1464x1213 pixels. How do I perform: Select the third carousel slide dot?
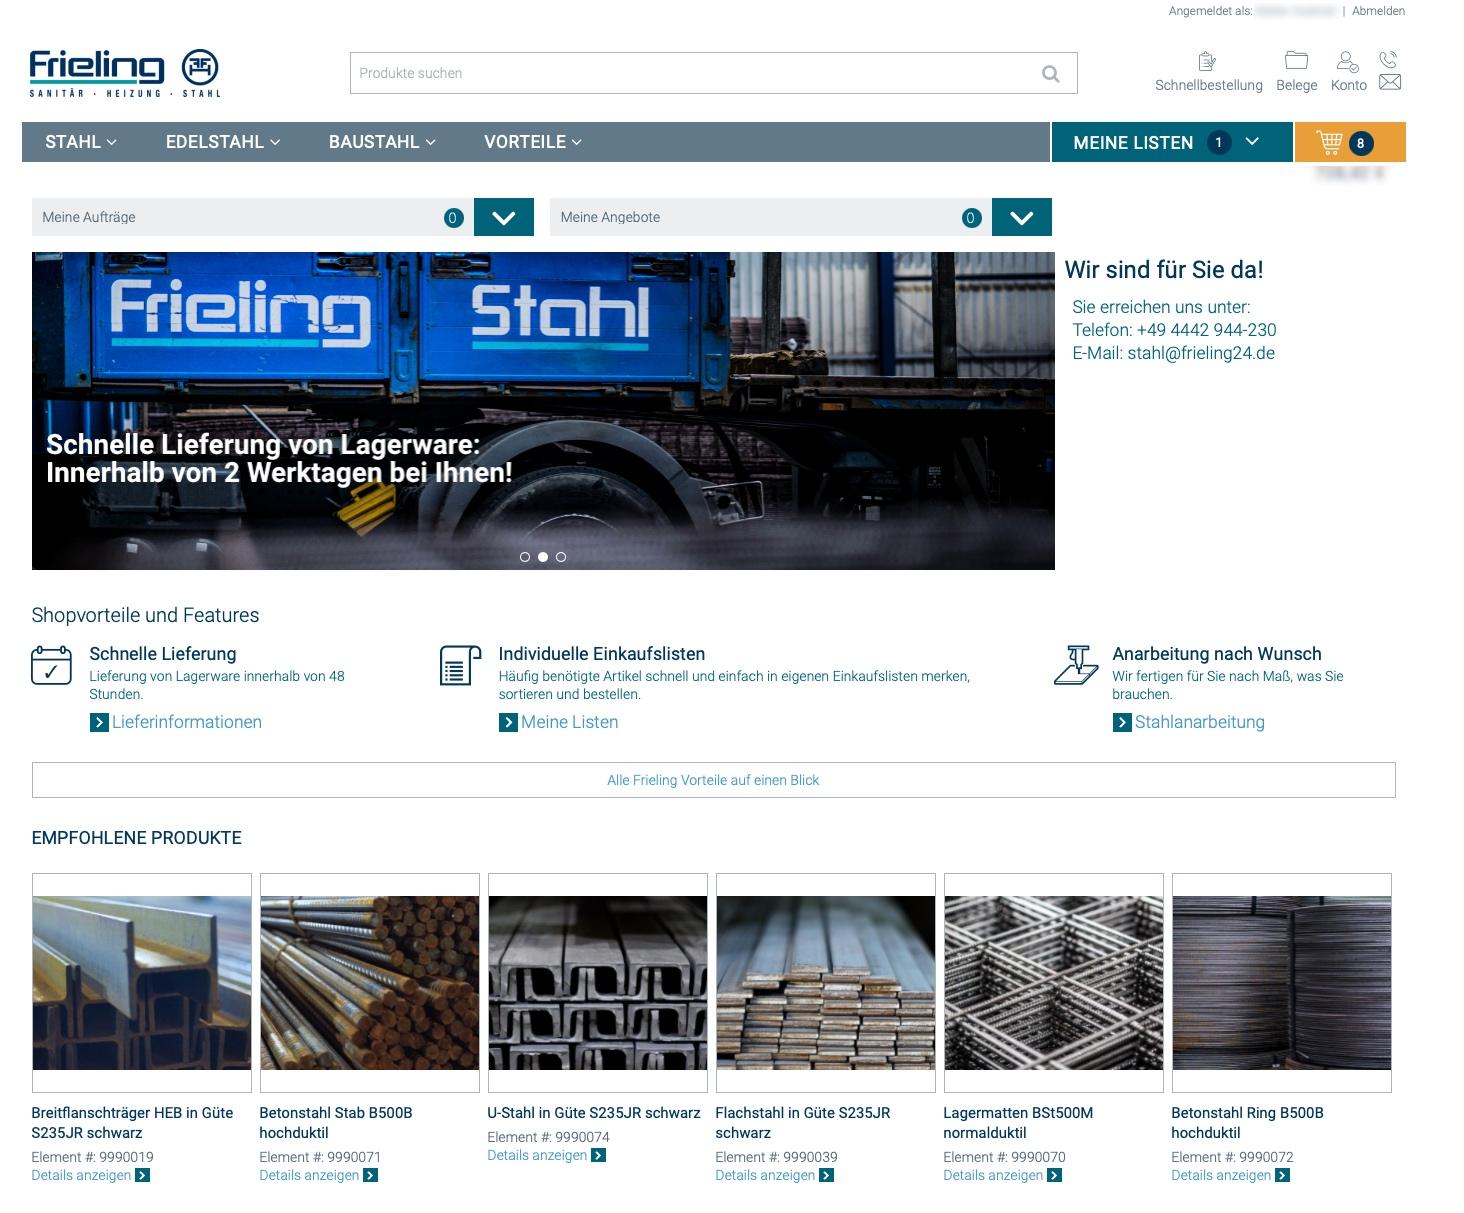(561, 557)
